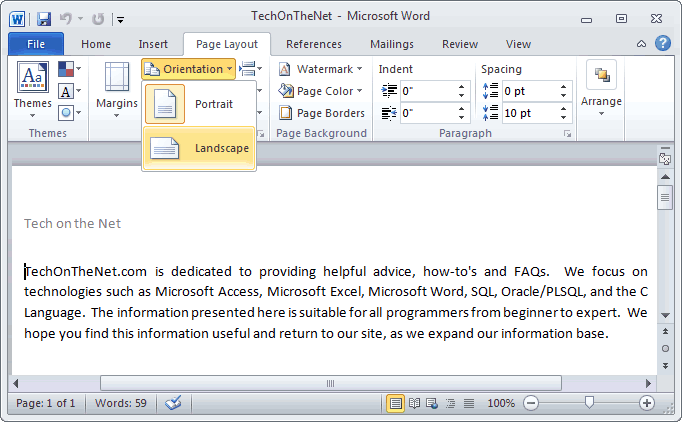Open the Arrange menu
This screenshot has width=682, height=422.
[x=601, y=88]
